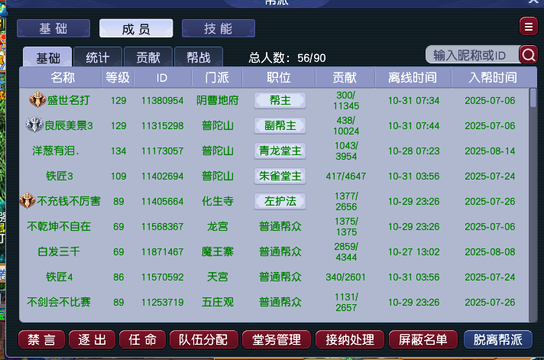Open the 技能 tab
Viewport: 544px width, 360px height.
[x=218, y=28]
